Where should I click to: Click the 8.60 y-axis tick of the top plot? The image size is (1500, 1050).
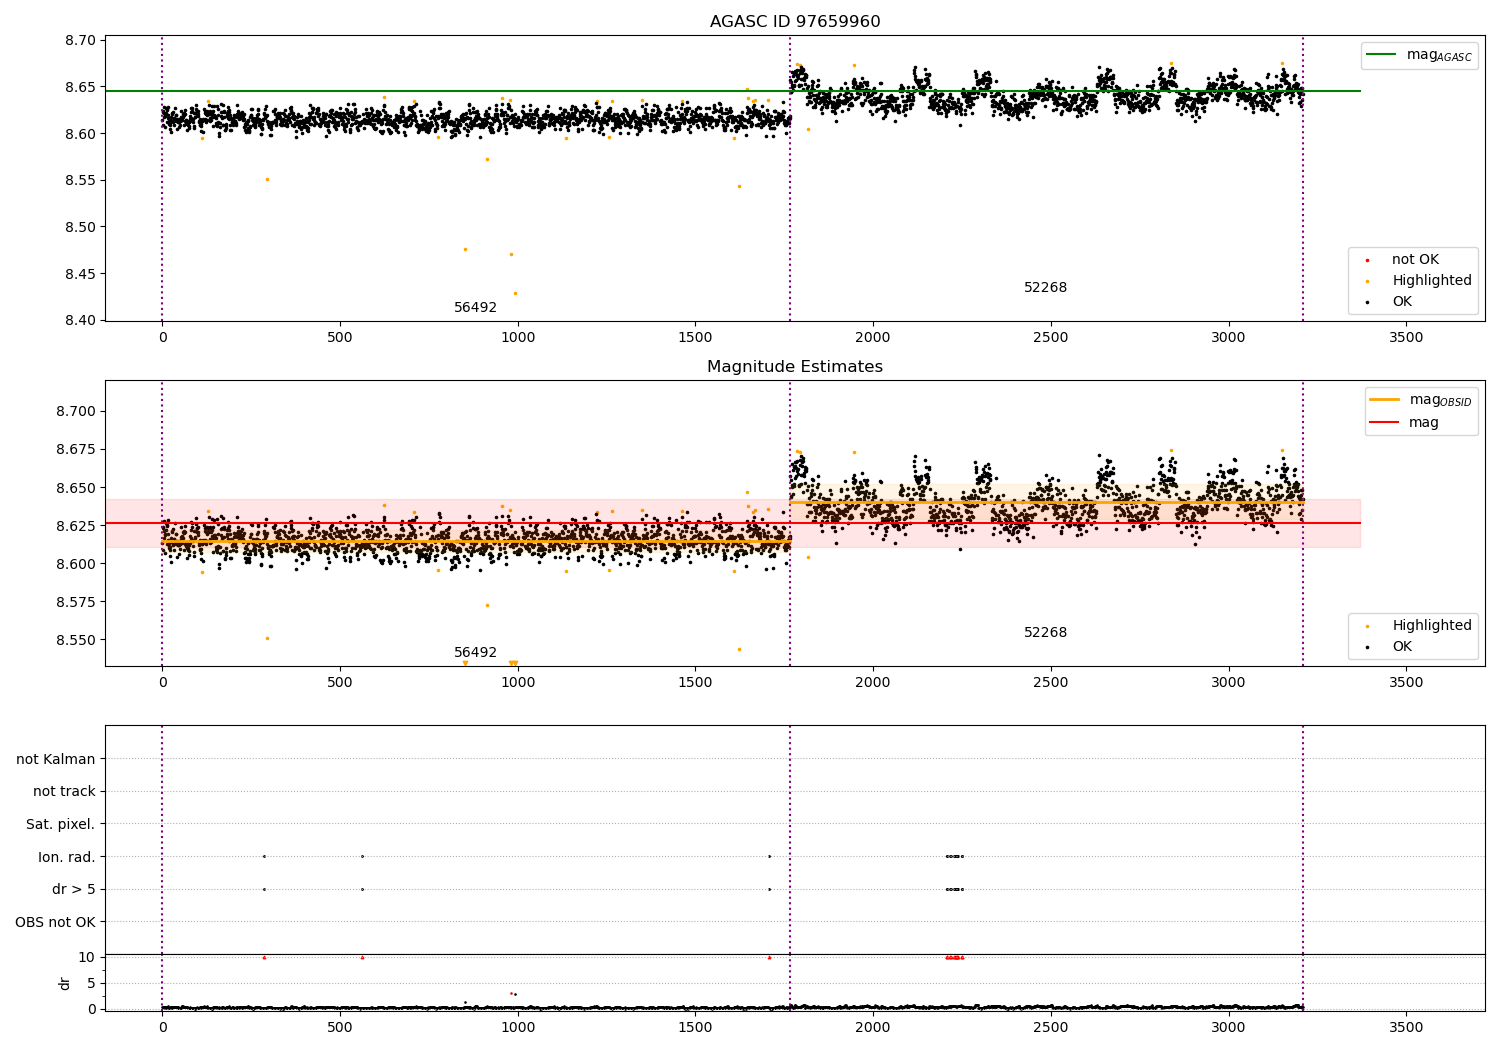[82, 134]
